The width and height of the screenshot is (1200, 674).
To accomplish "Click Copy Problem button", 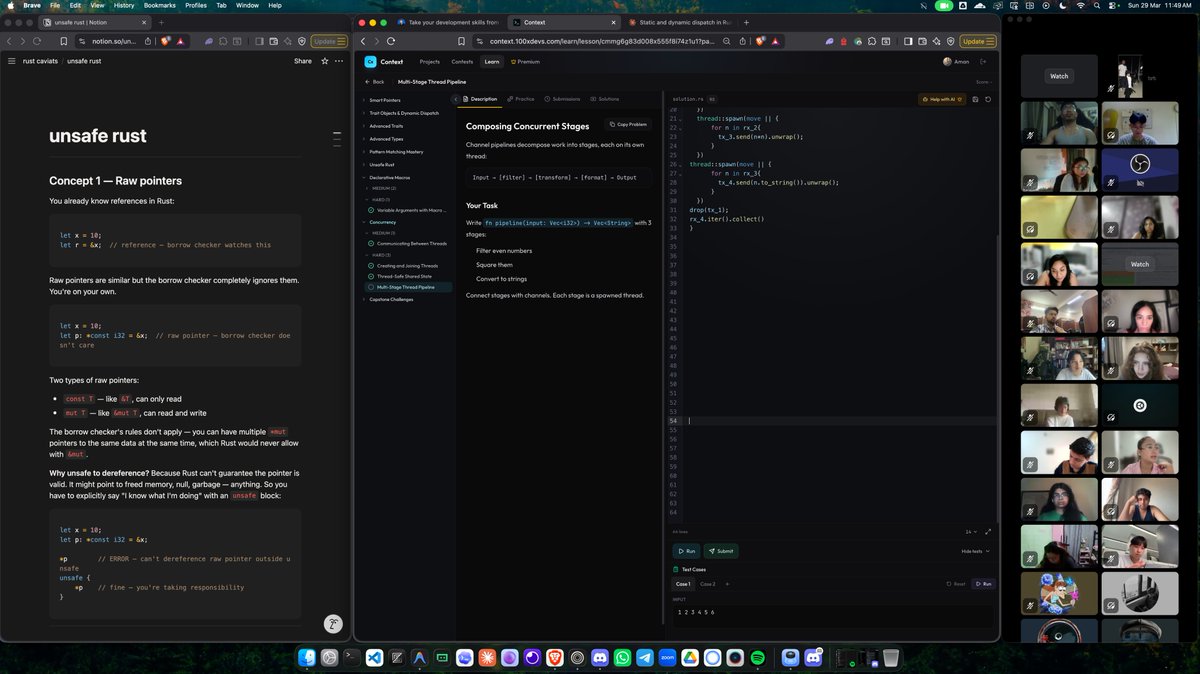I will click(x=629, y=124).
